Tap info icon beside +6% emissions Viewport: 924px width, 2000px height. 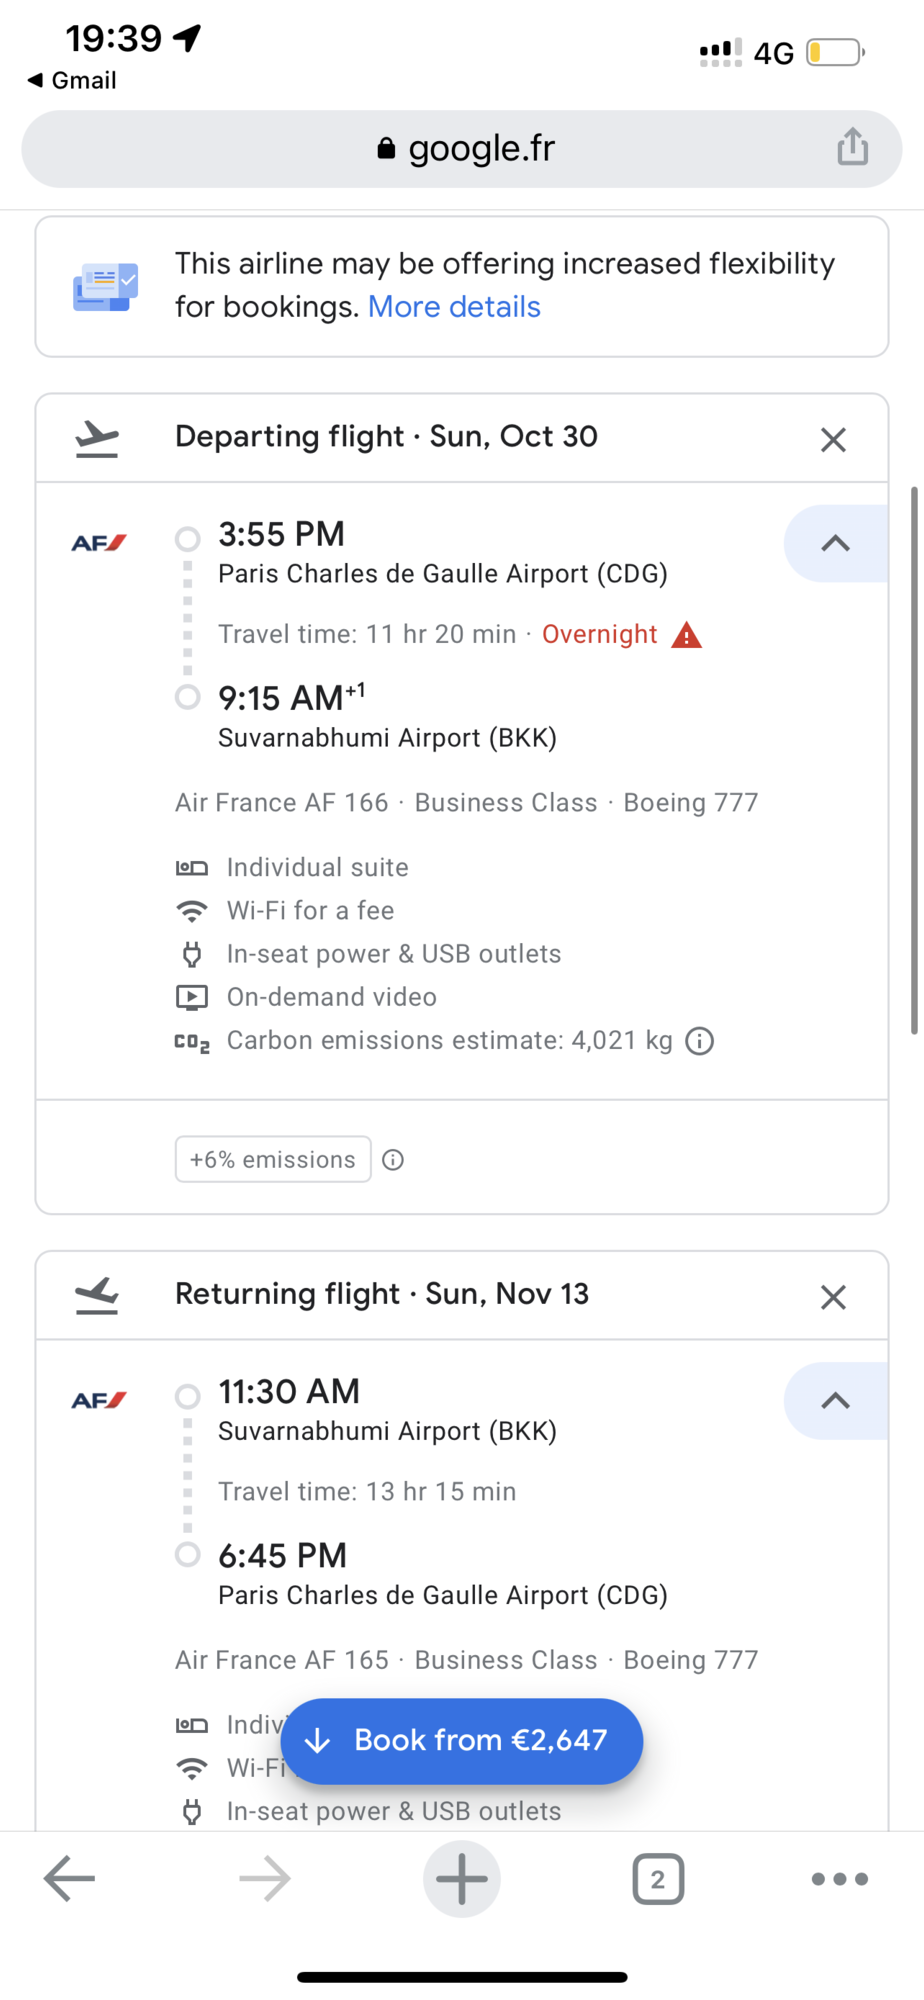pyautogui.click(x=393, y=1160)
